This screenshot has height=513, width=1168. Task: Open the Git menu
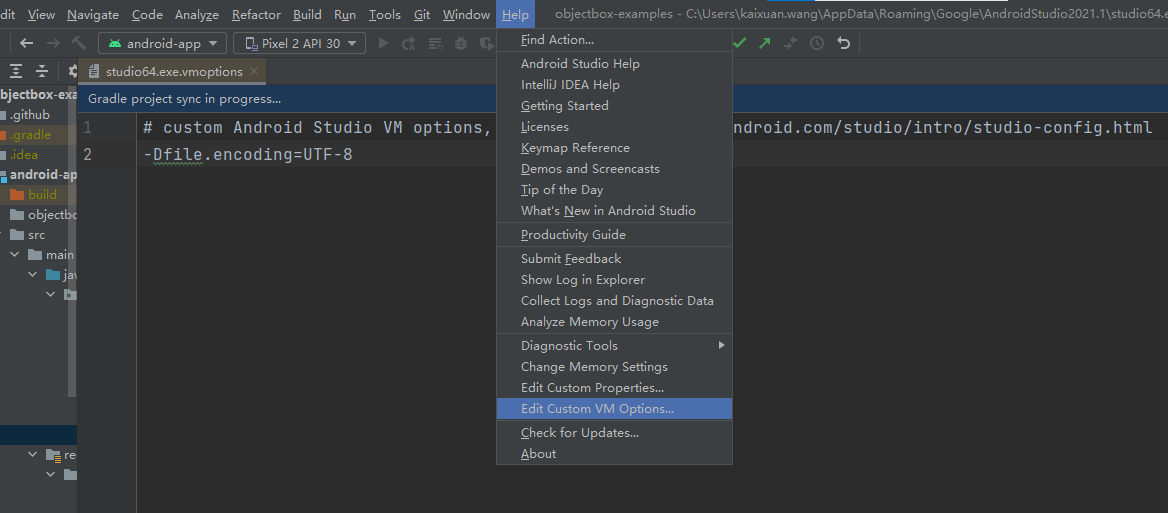click(422, 15)
